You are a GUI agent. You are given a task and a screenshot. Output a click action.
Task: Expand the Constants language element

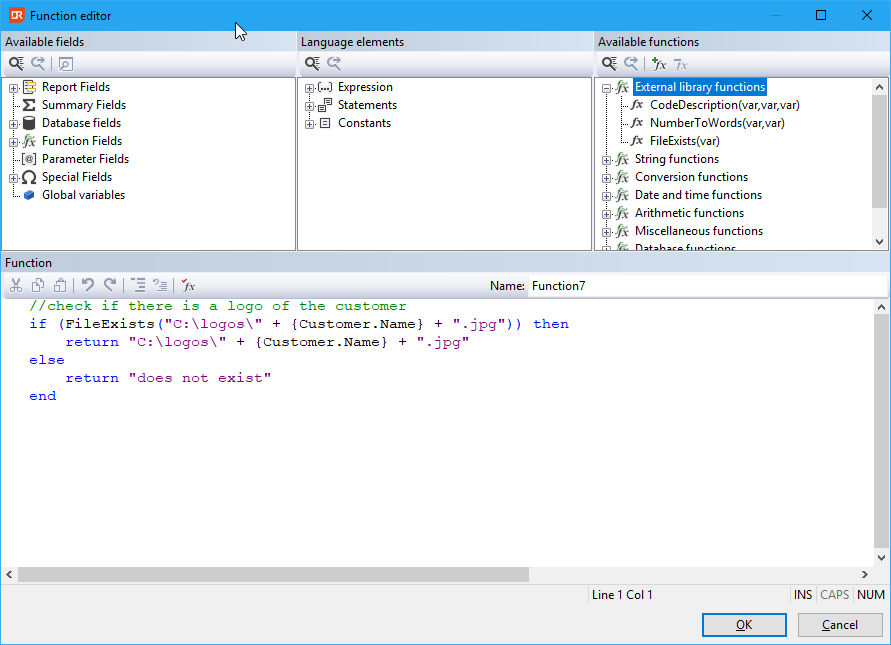(309, 124)
